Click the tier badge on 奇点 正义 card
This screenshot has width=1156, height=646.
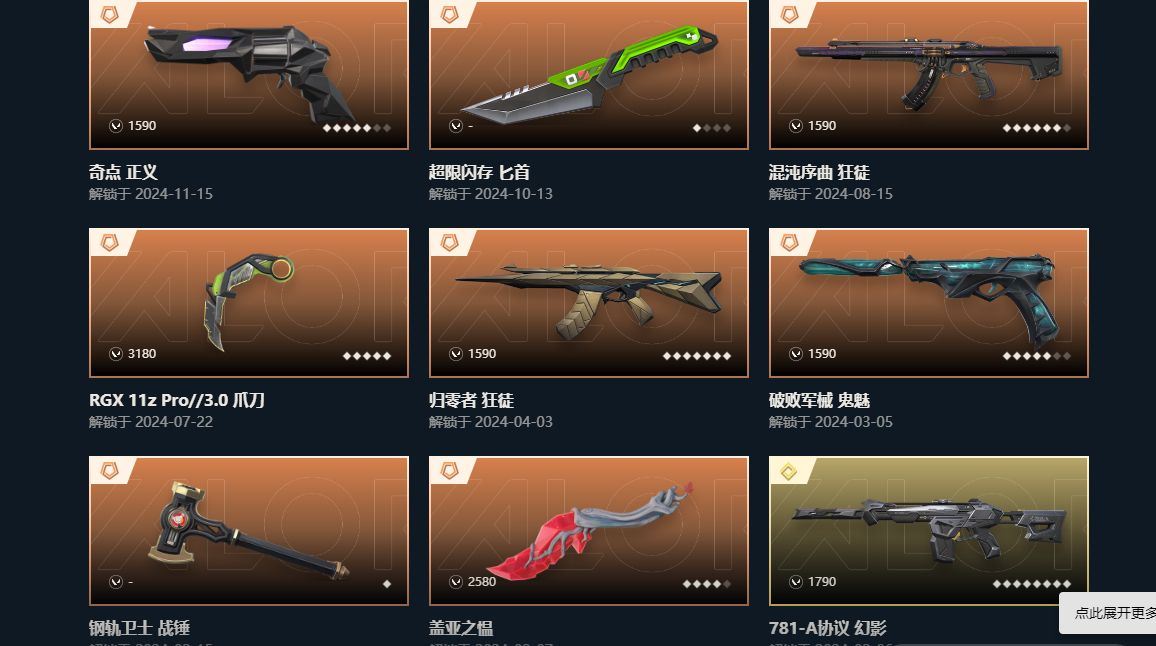click(x=109, y=14)
